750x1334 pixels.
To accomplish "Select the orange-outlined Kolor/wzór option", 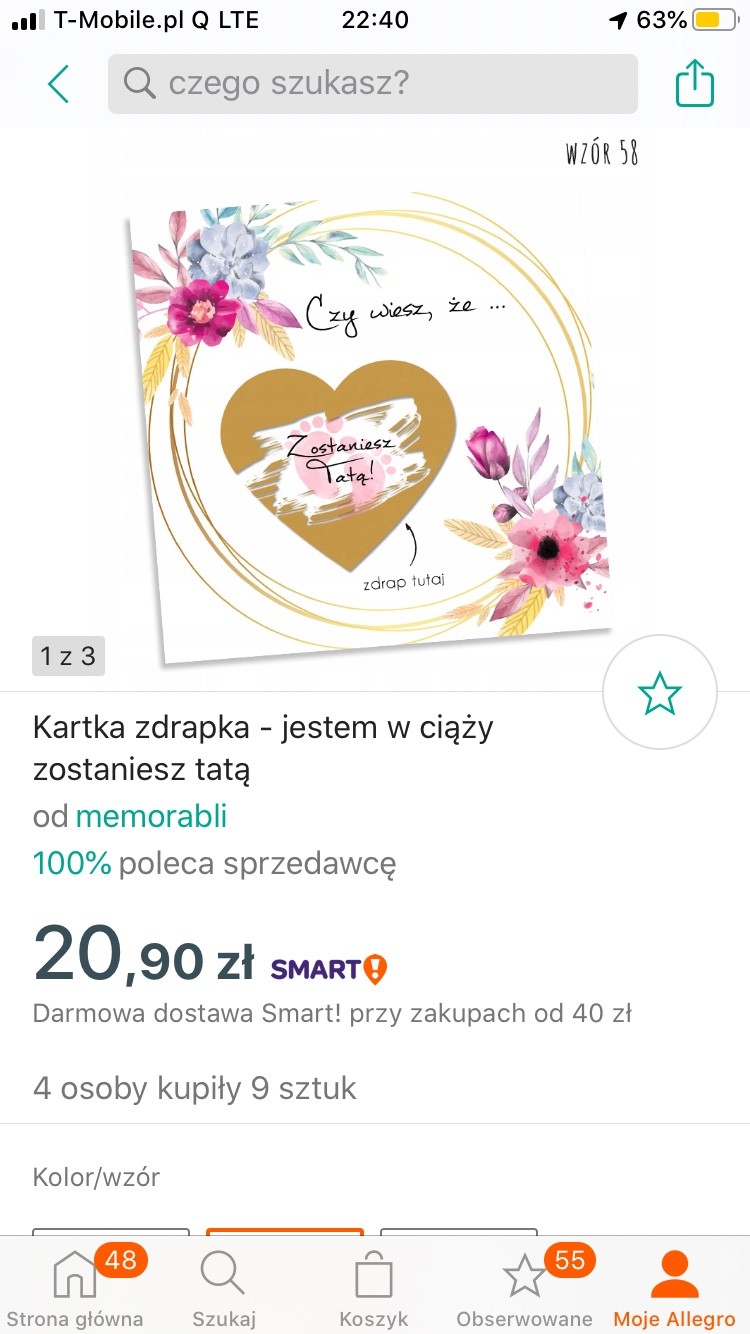I will (x=285, y=1232).
